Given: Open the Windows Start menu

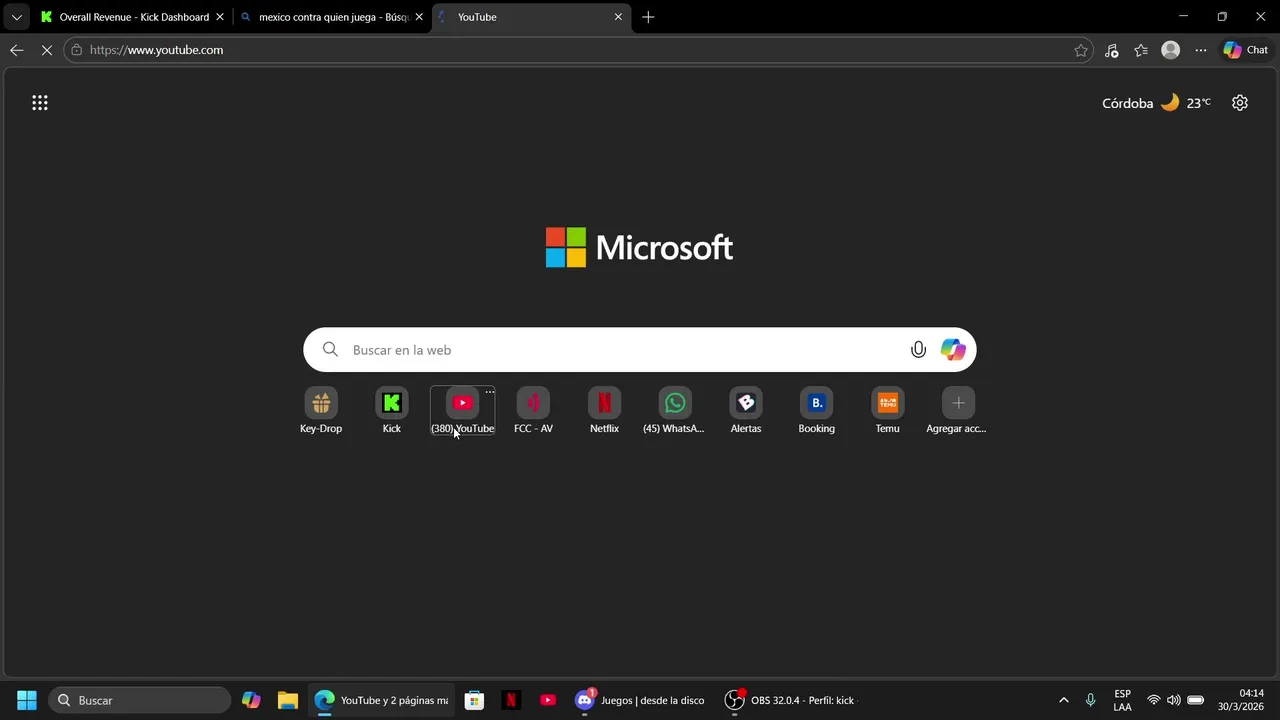Looking at the screenshot, I should (x=27, y=700).
